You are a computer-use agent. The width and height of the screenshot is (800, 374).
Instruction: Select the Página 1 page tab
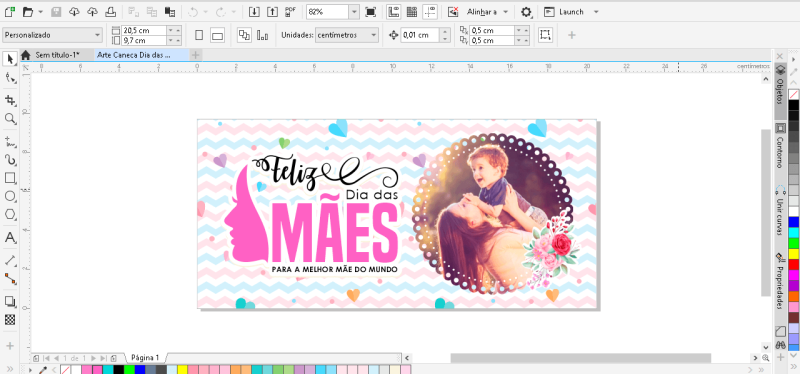pos(145,358)
